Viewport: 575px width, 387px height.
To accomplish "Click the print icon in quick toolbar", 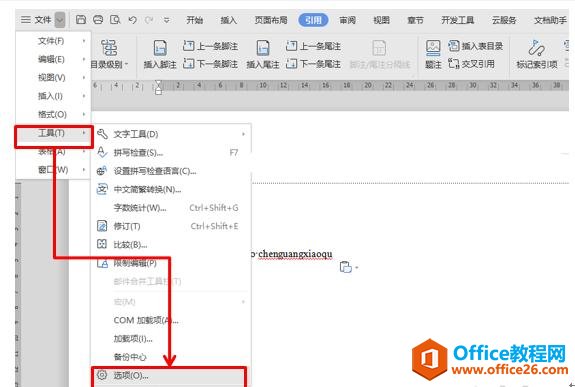I will [98, 19].
